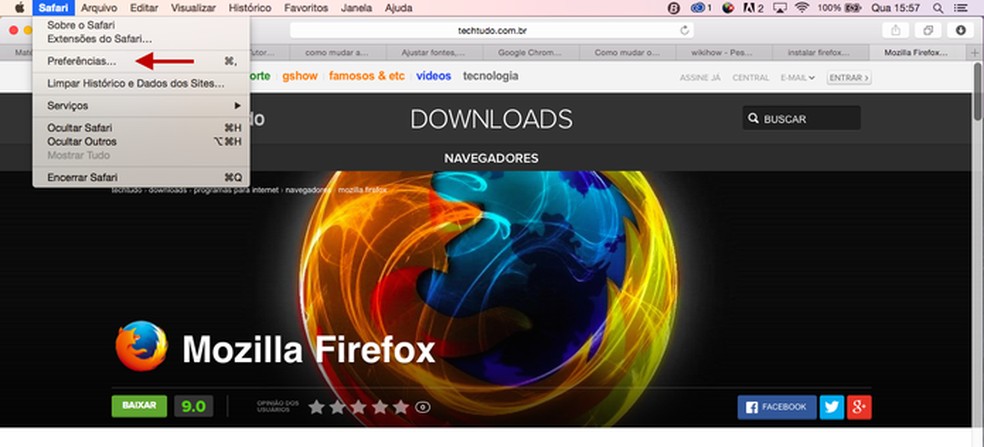Click the CENTRAL link
Viewport: 984px width, 447px height.
[751, 78]
